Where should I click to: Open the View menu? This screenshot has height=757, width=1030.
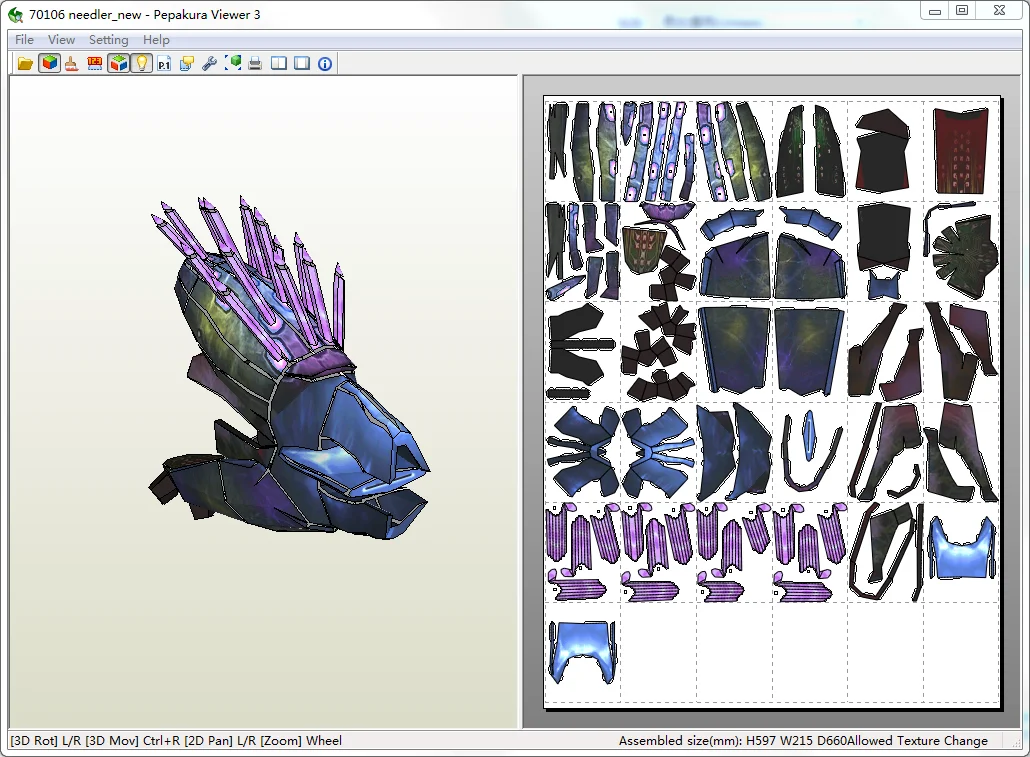61,39
